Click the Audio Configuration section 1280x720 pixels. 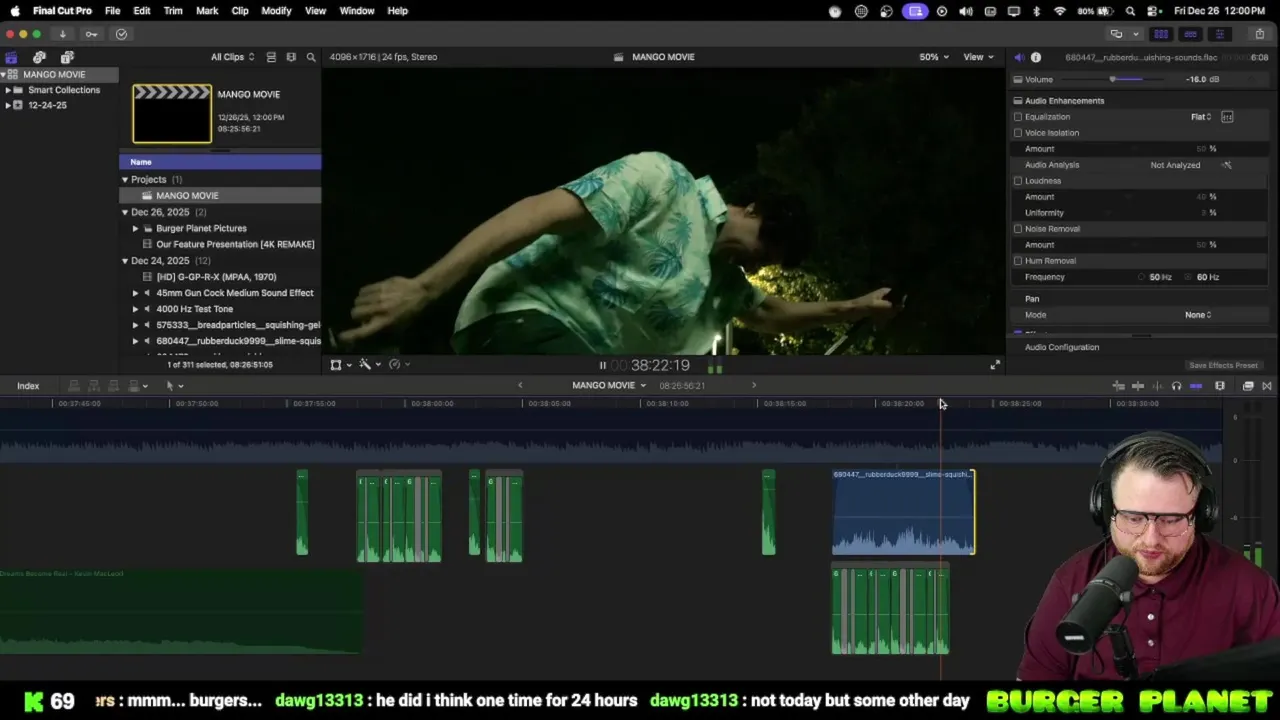coord(1062,348)
